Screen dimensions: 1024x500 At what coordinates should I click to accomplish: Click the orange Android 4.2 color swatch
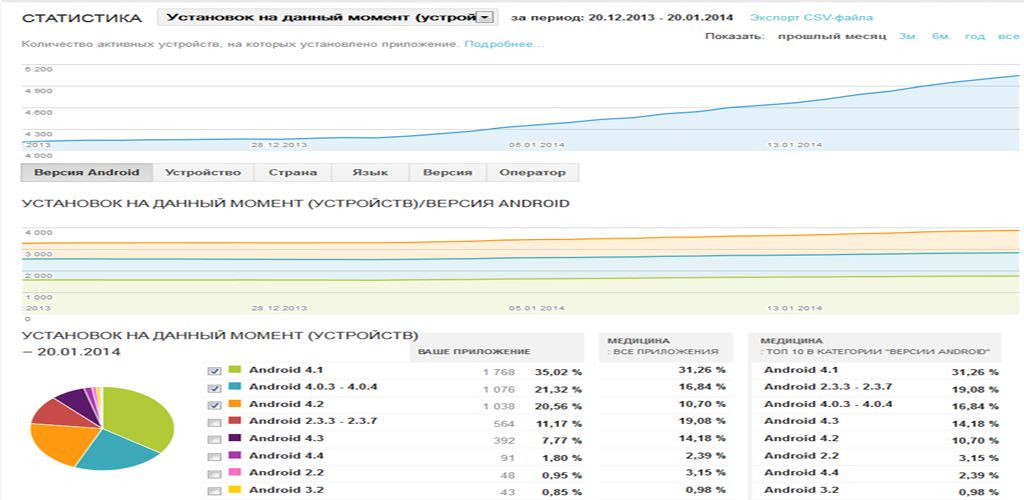click(x=235, y=404)
